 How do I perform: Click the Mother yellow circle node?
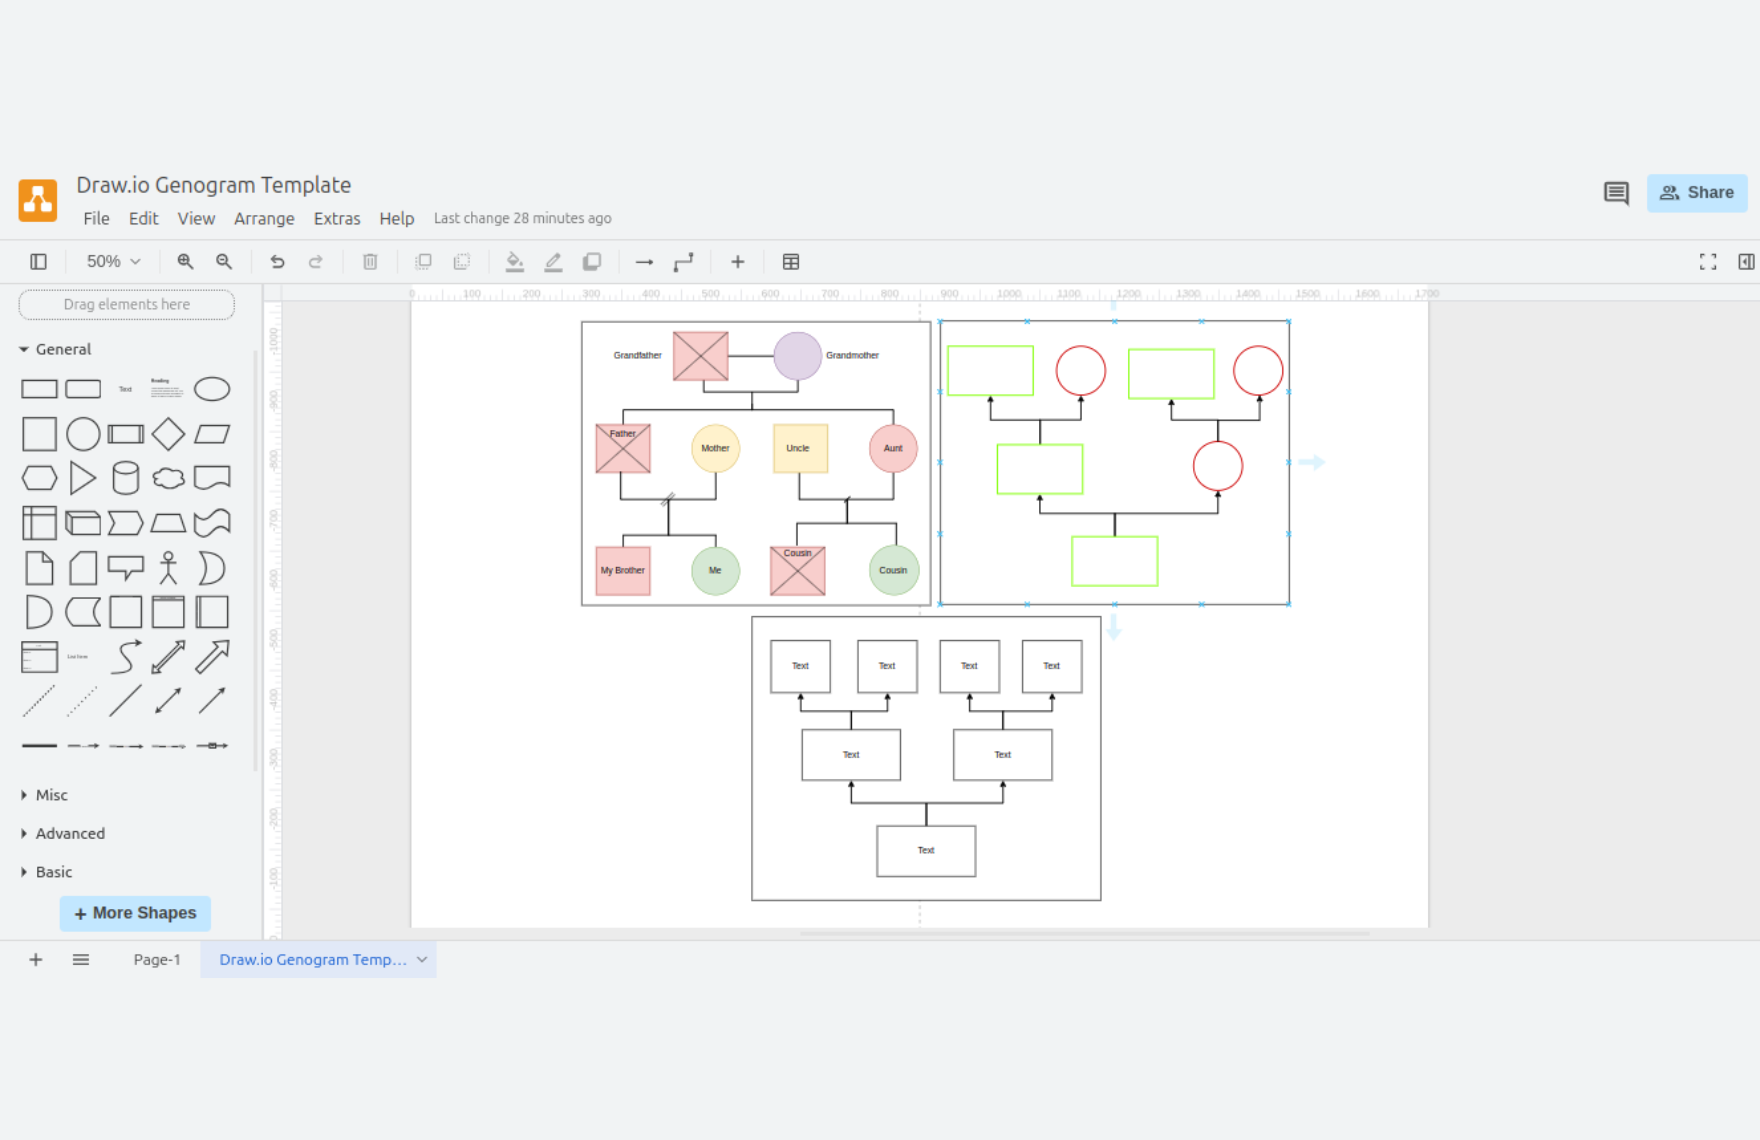pos(715,449)
